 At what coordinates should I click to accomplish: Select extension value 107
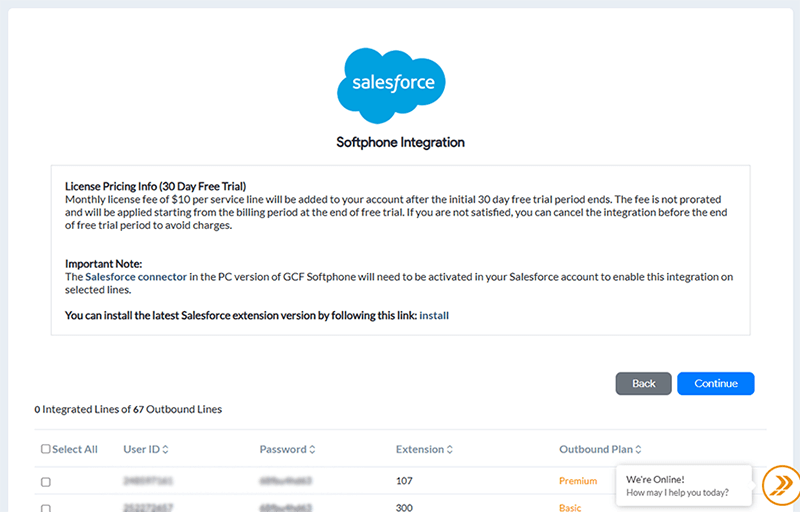[404, 481]
